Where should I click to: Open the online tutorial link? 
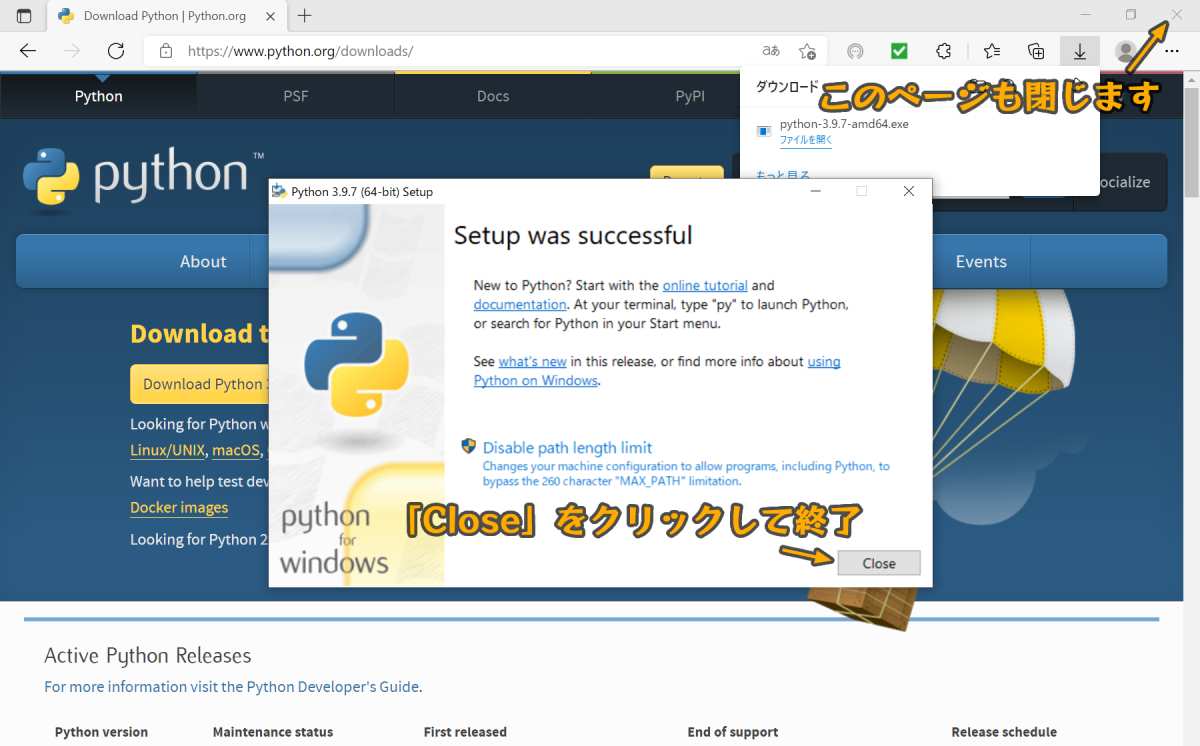[x=704, y=285]
